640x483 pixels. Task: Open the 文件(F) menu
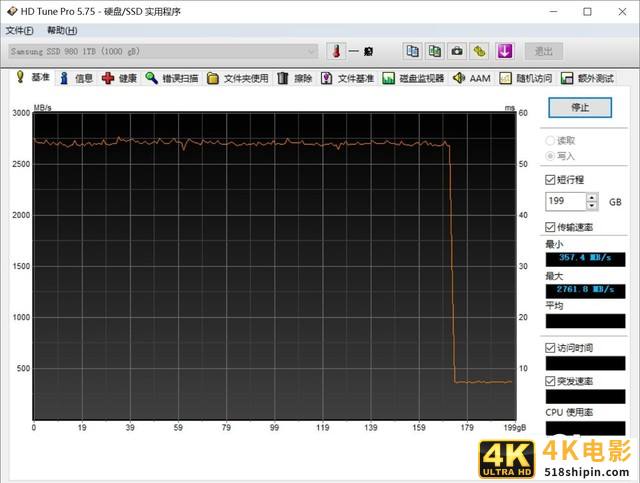(x=19, y=31)
